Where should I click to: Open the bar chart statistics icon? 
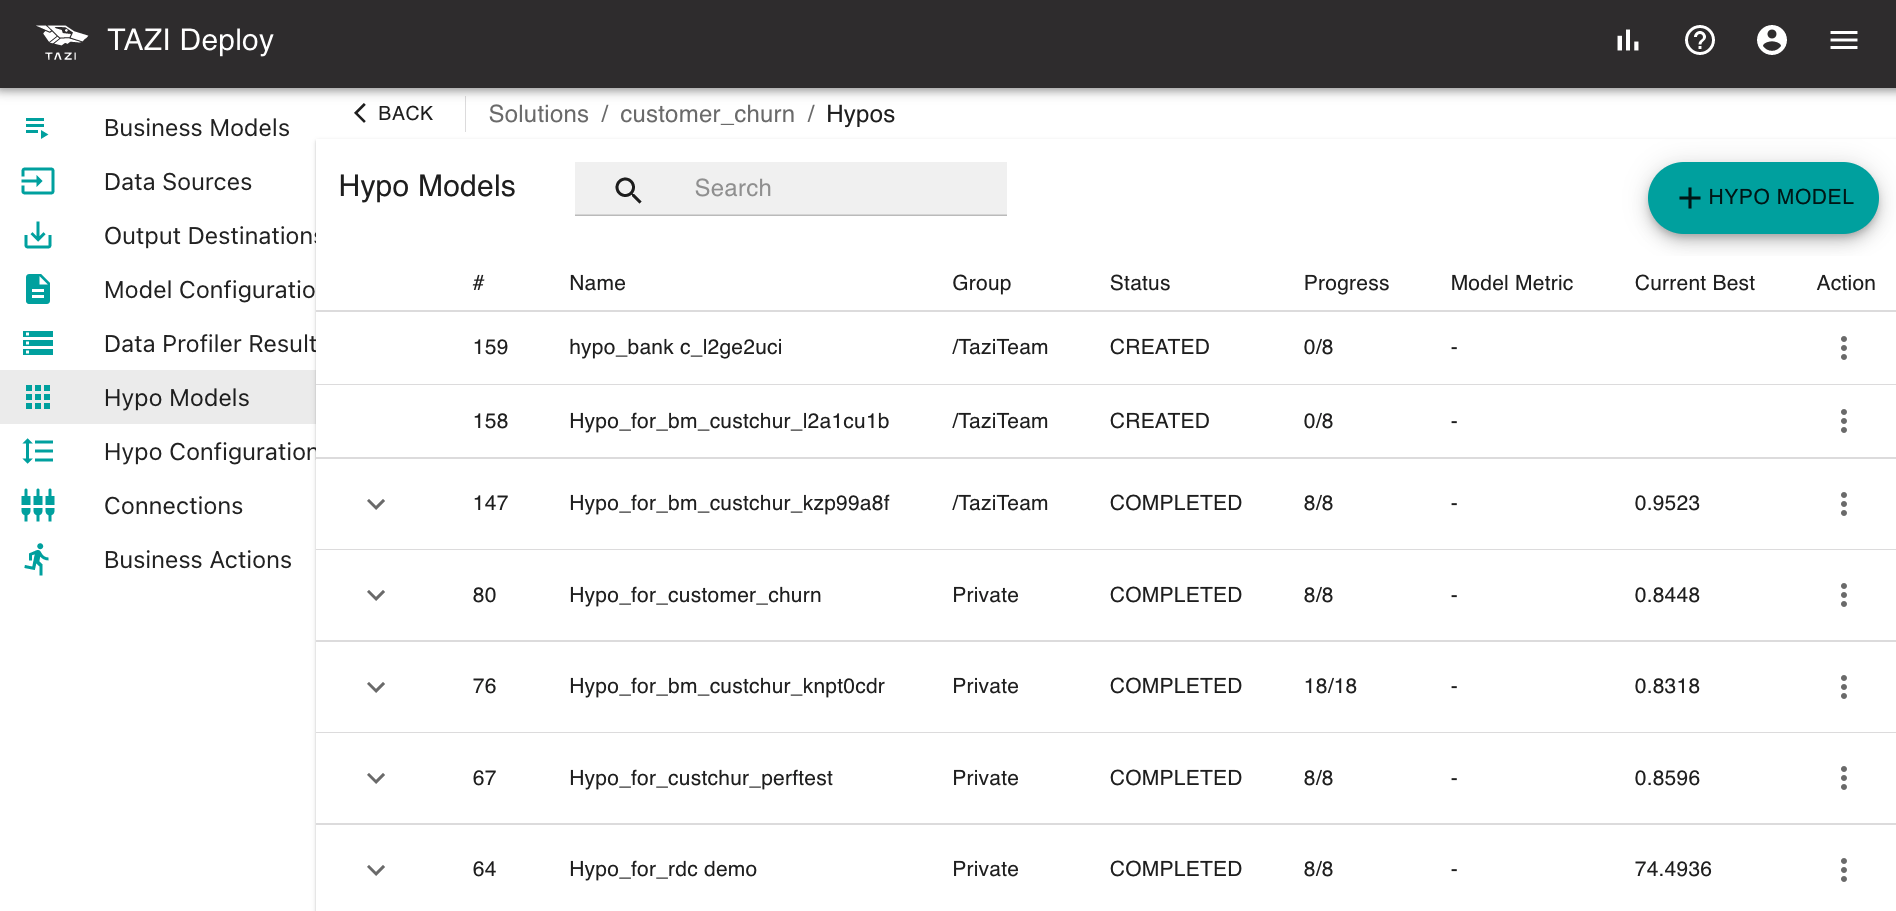(1628, 40)
